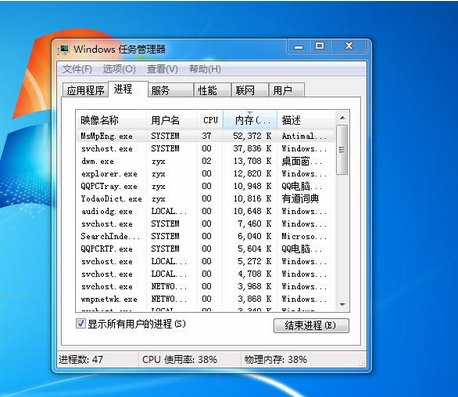Open the 查看(V) menu
The height and width of the screenshot is (397, 458).
tap(162, 69)
